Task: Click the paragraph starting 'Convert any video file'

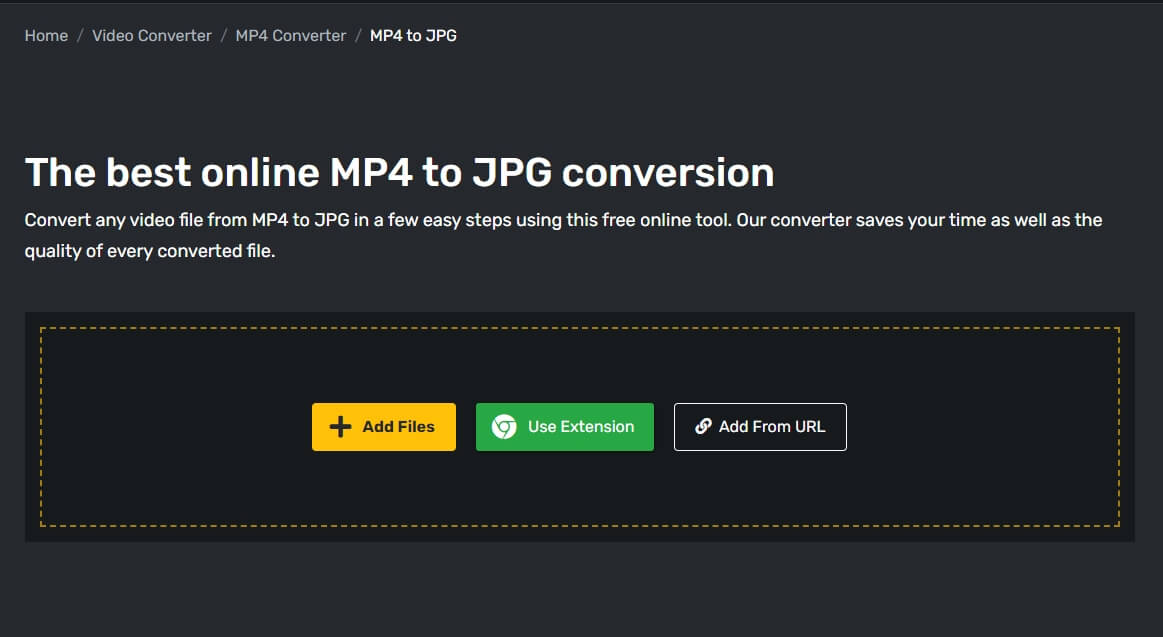Action: (564, 235)
